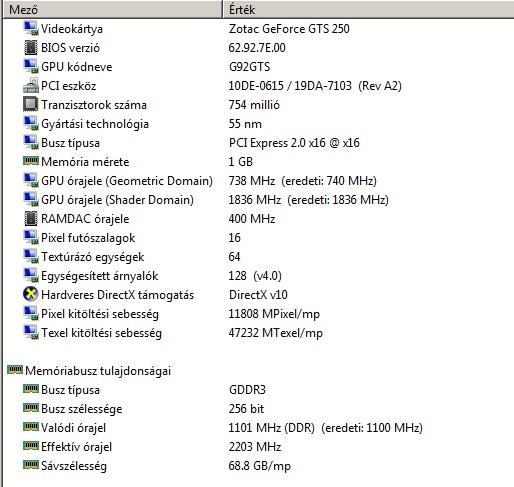Select Pixel futószalagok value 16
Screen dimensions: 514x487
[x=235, y=238]
